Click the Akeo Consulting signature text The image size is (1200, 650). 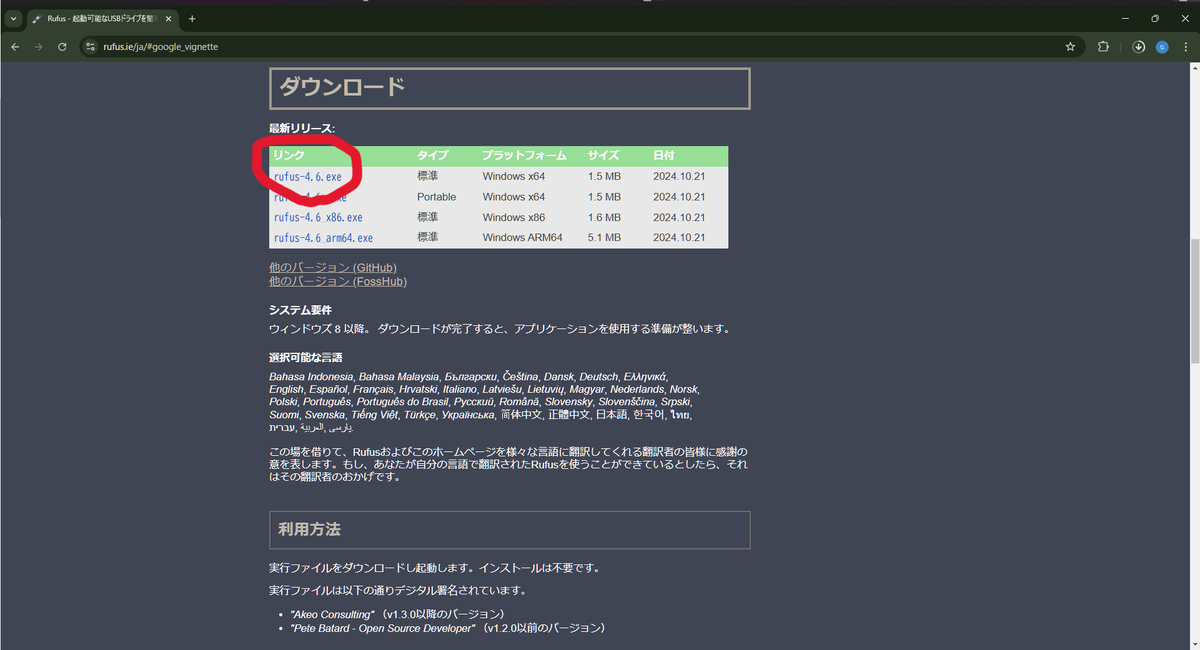(x=333, y=614)
